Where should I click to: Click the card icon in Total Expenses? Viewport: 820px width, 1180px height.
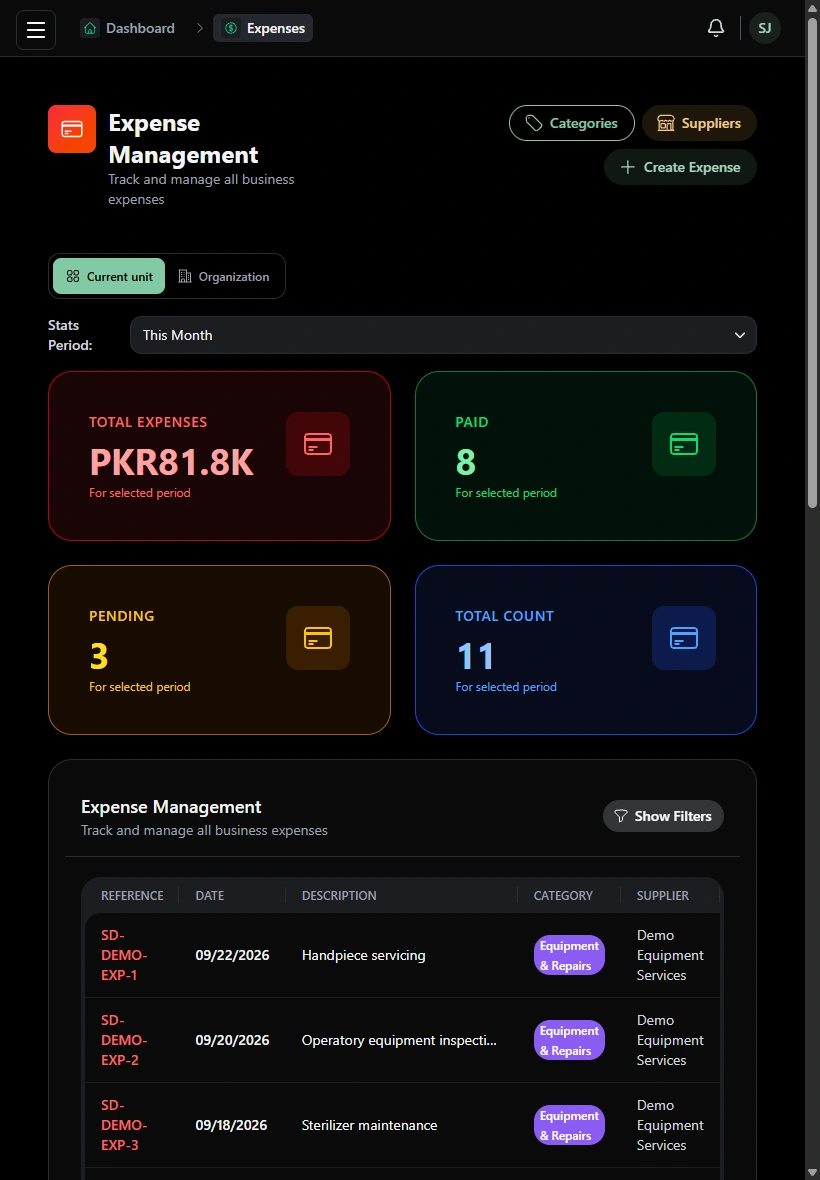coord(317,444)
